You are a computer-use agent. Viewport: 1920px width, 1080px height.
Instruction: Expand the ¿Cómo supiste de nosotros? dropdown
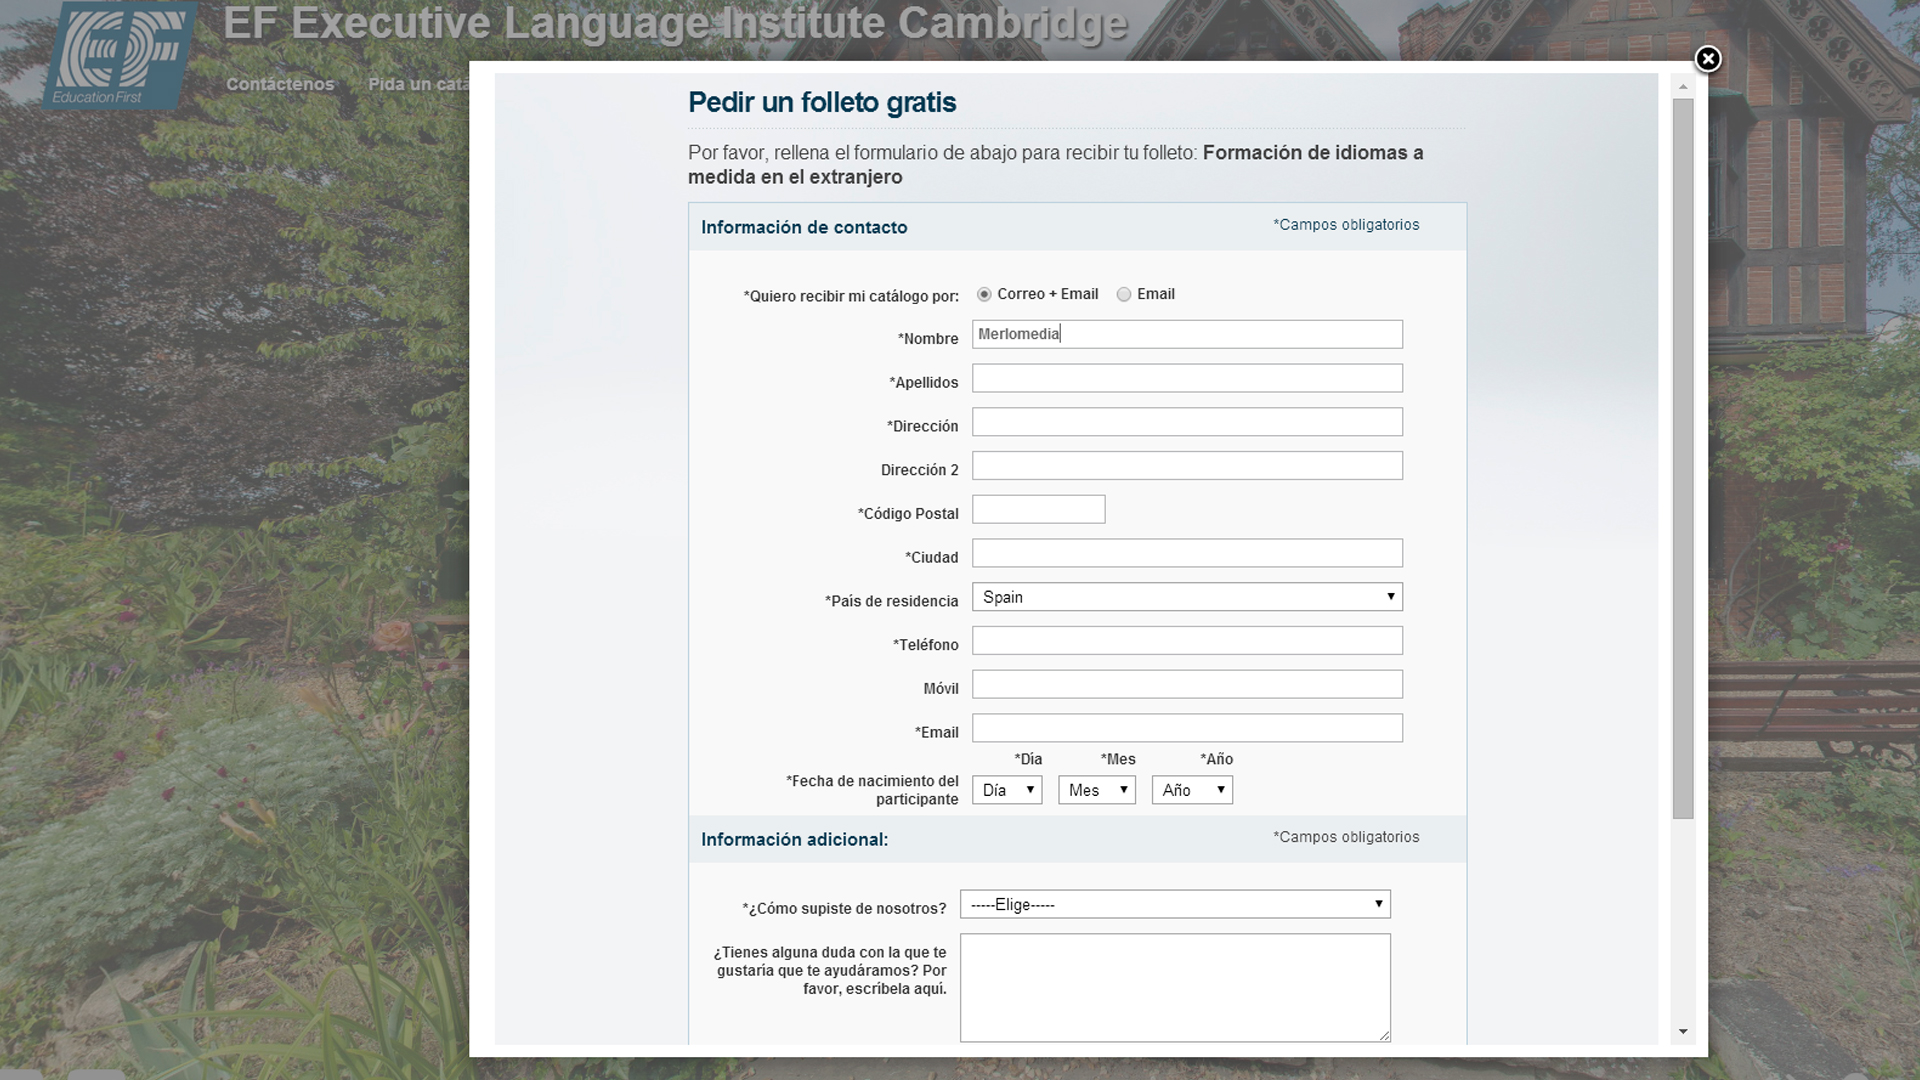(x=1174, y=904)
